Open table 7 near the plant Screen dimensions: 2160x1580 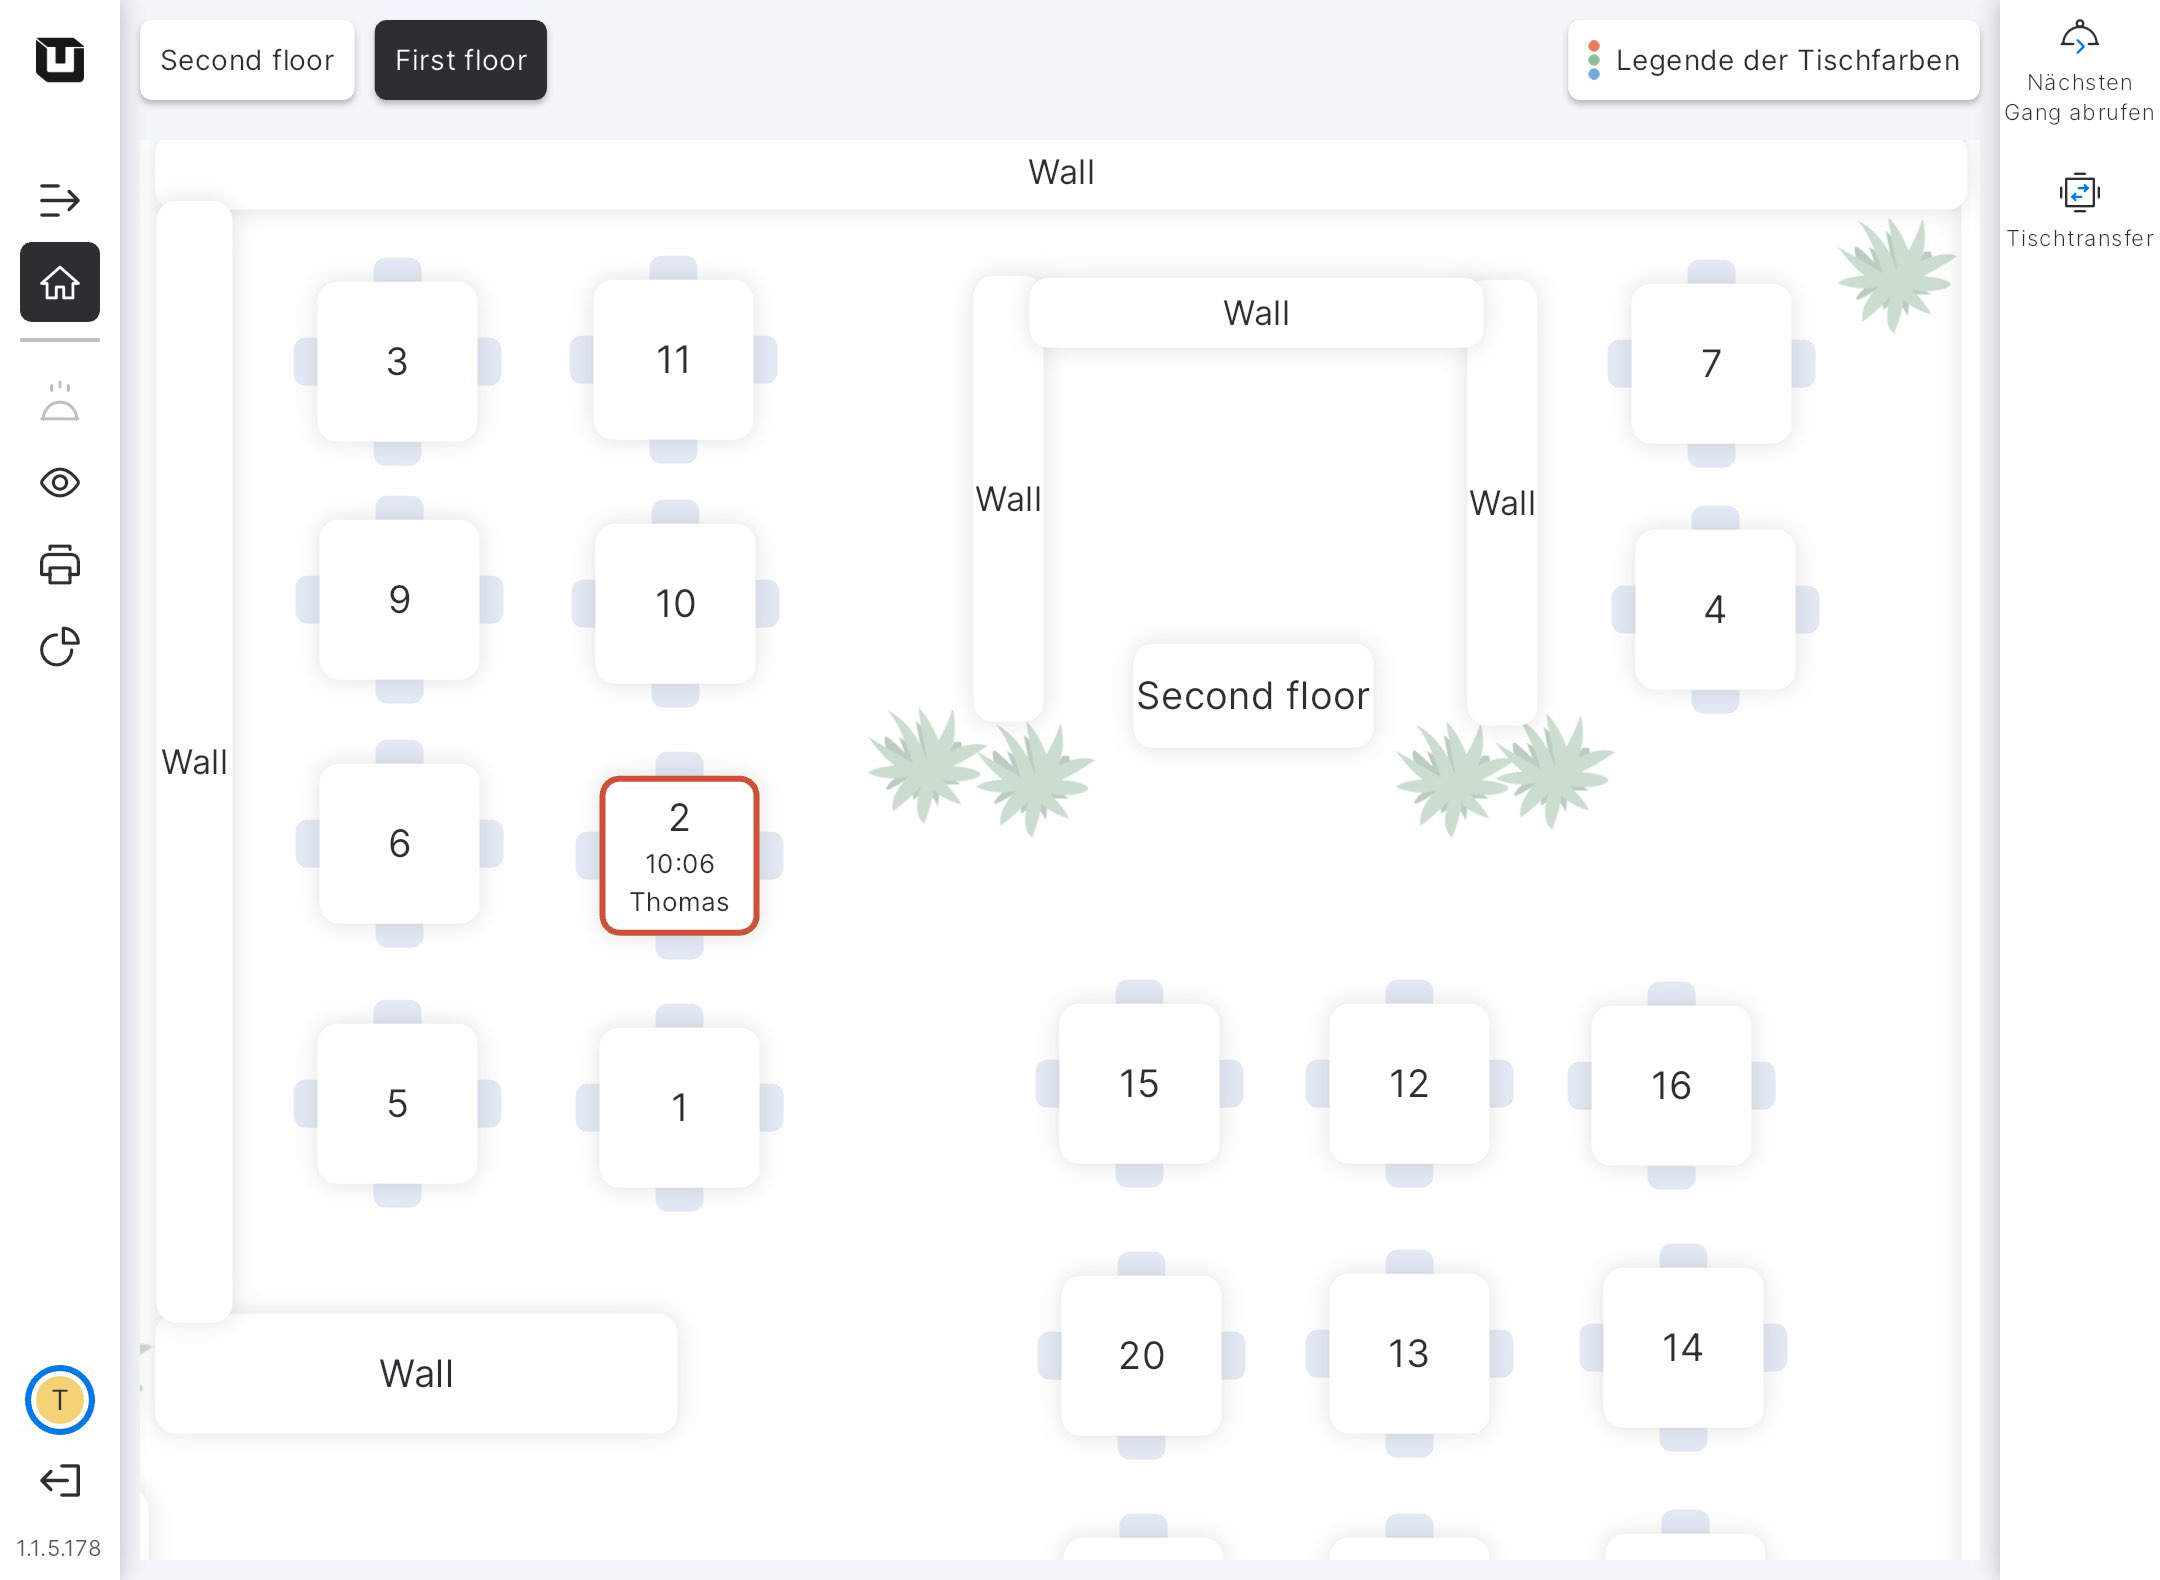[x=1711, y=364]
